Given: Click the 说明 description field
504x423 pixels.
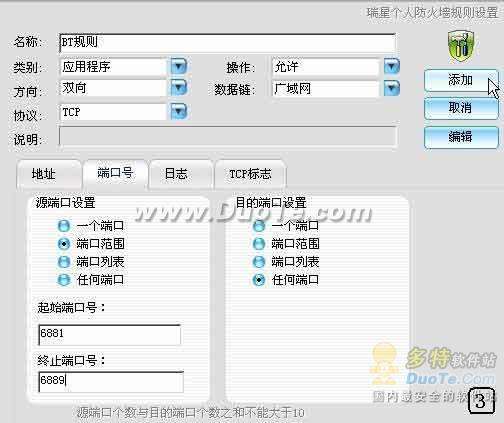Looking at the screenshot, I should (228, 136).
